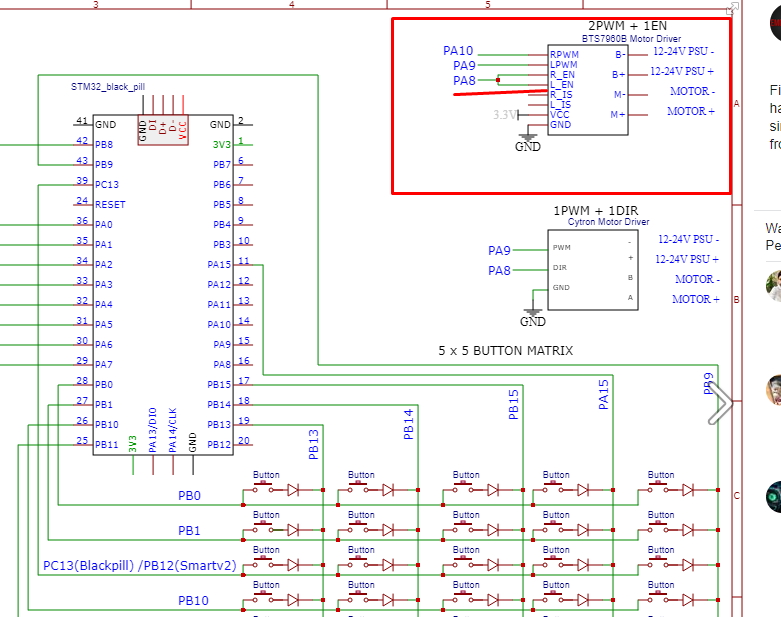The image size is (781, 617).
Task: Click the greyed 3.3V label near VCC
Action: coord(505,115)
